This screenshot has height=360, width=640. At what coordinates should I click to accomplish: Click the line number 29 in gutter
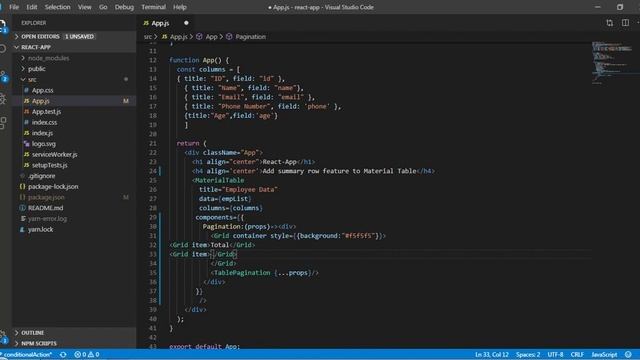click(x=153, y=217)
